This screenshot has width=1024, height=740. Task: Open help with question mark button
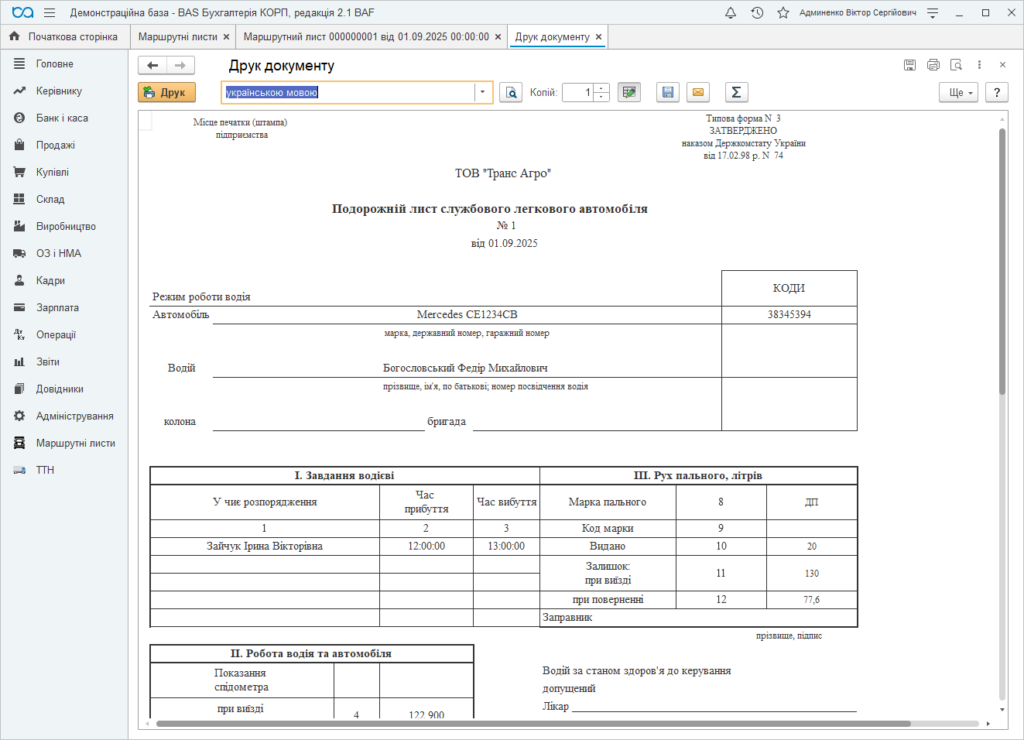click(997, 92)
